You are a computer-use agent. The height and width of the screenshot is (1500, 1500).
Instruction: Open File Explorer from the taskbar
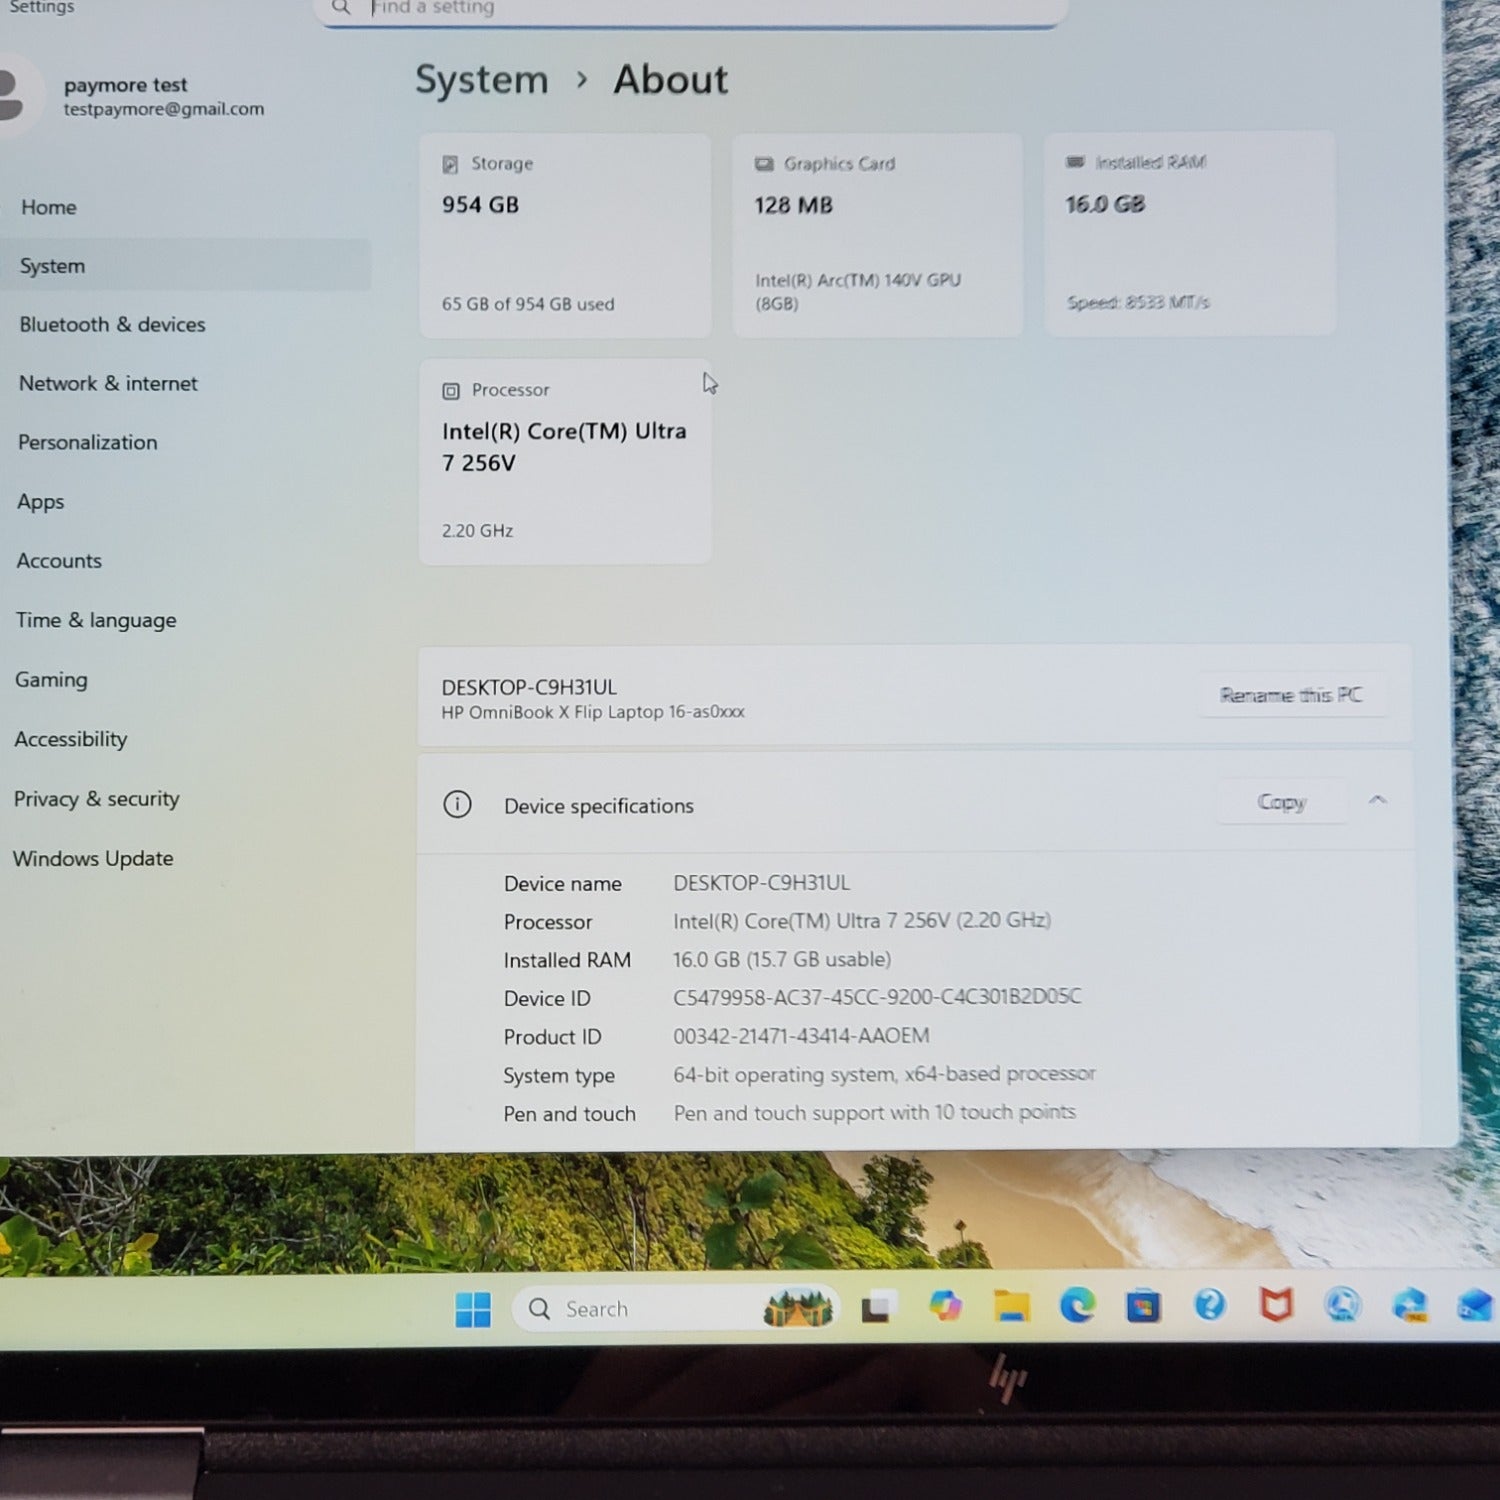click(1011, 1306)
